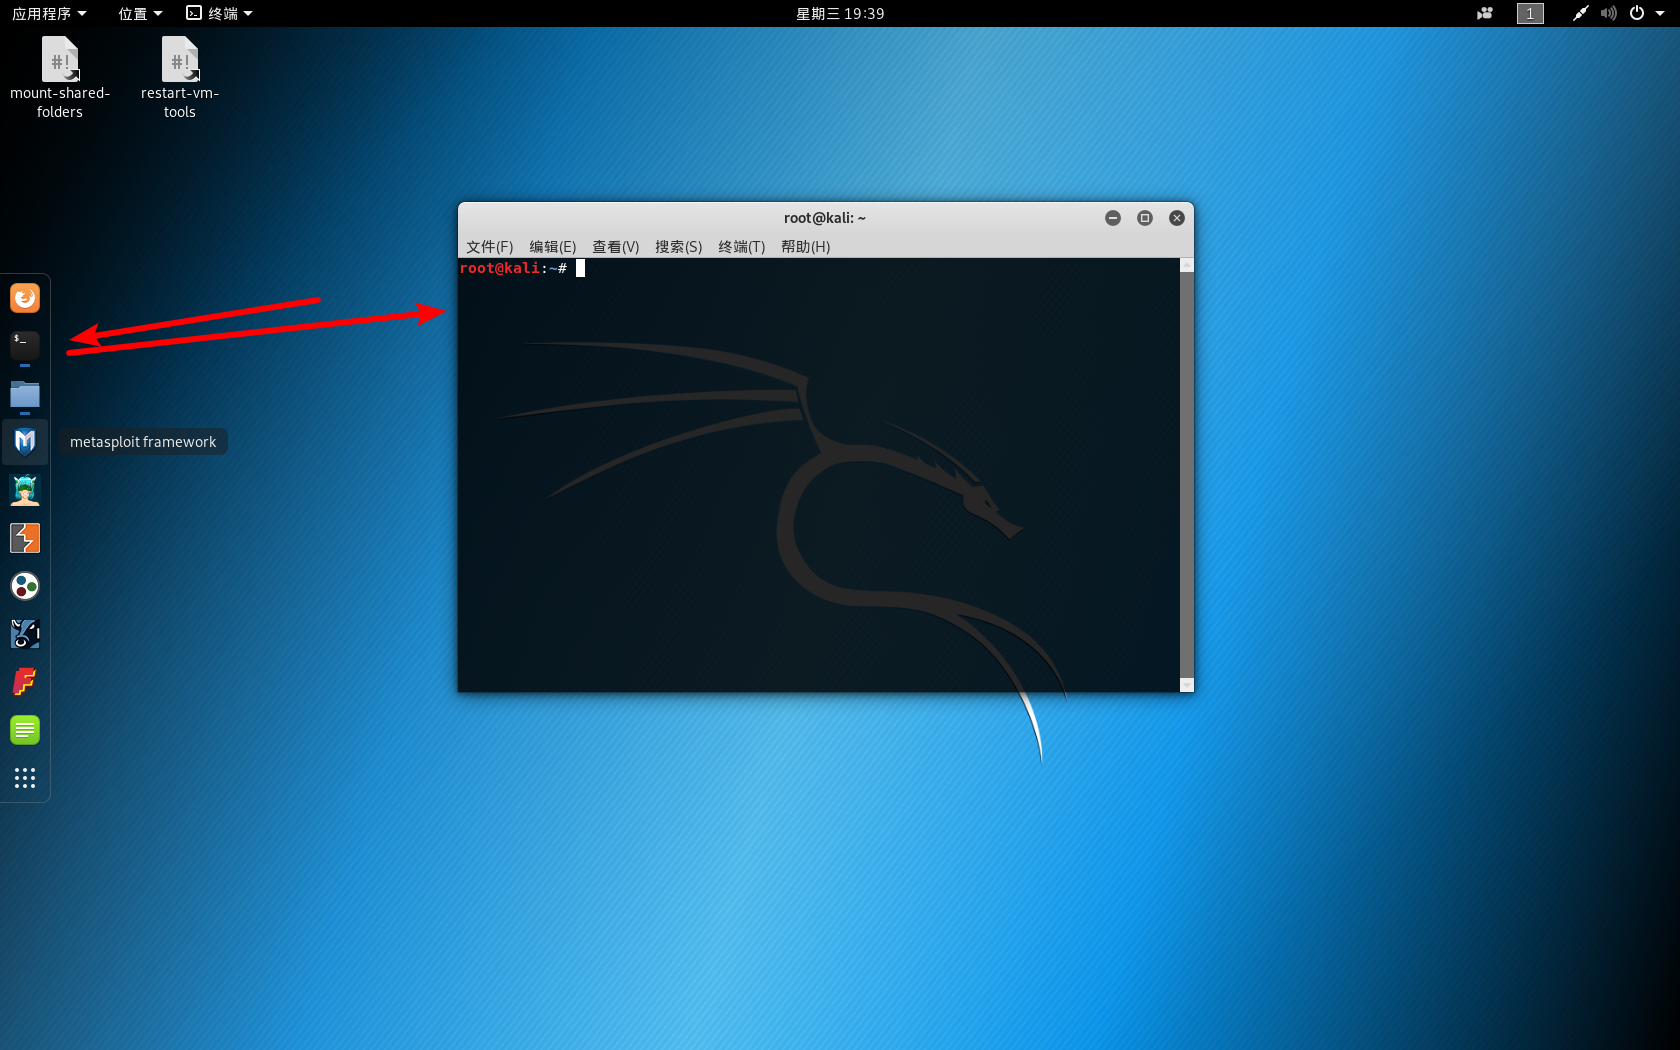Show all applications with the grid icon
This screenshot has height=1050, width=1680.
click(24, 777)
